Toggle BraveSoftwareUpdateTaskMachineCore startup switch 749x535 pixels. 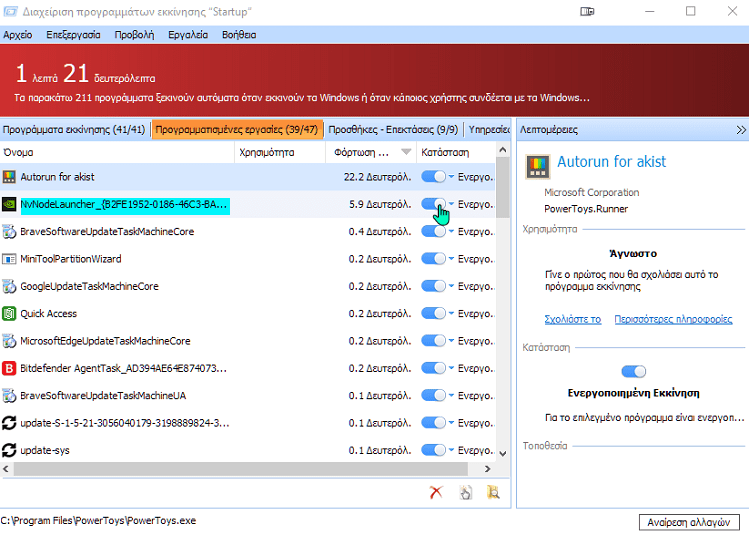click(x=433, y=232)
